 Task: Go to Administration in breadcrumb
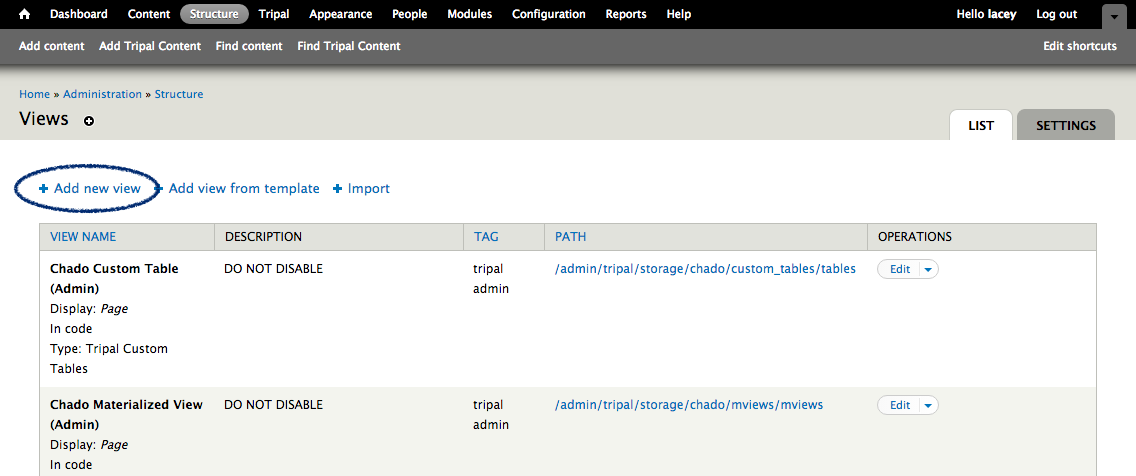tap(102, 94)
